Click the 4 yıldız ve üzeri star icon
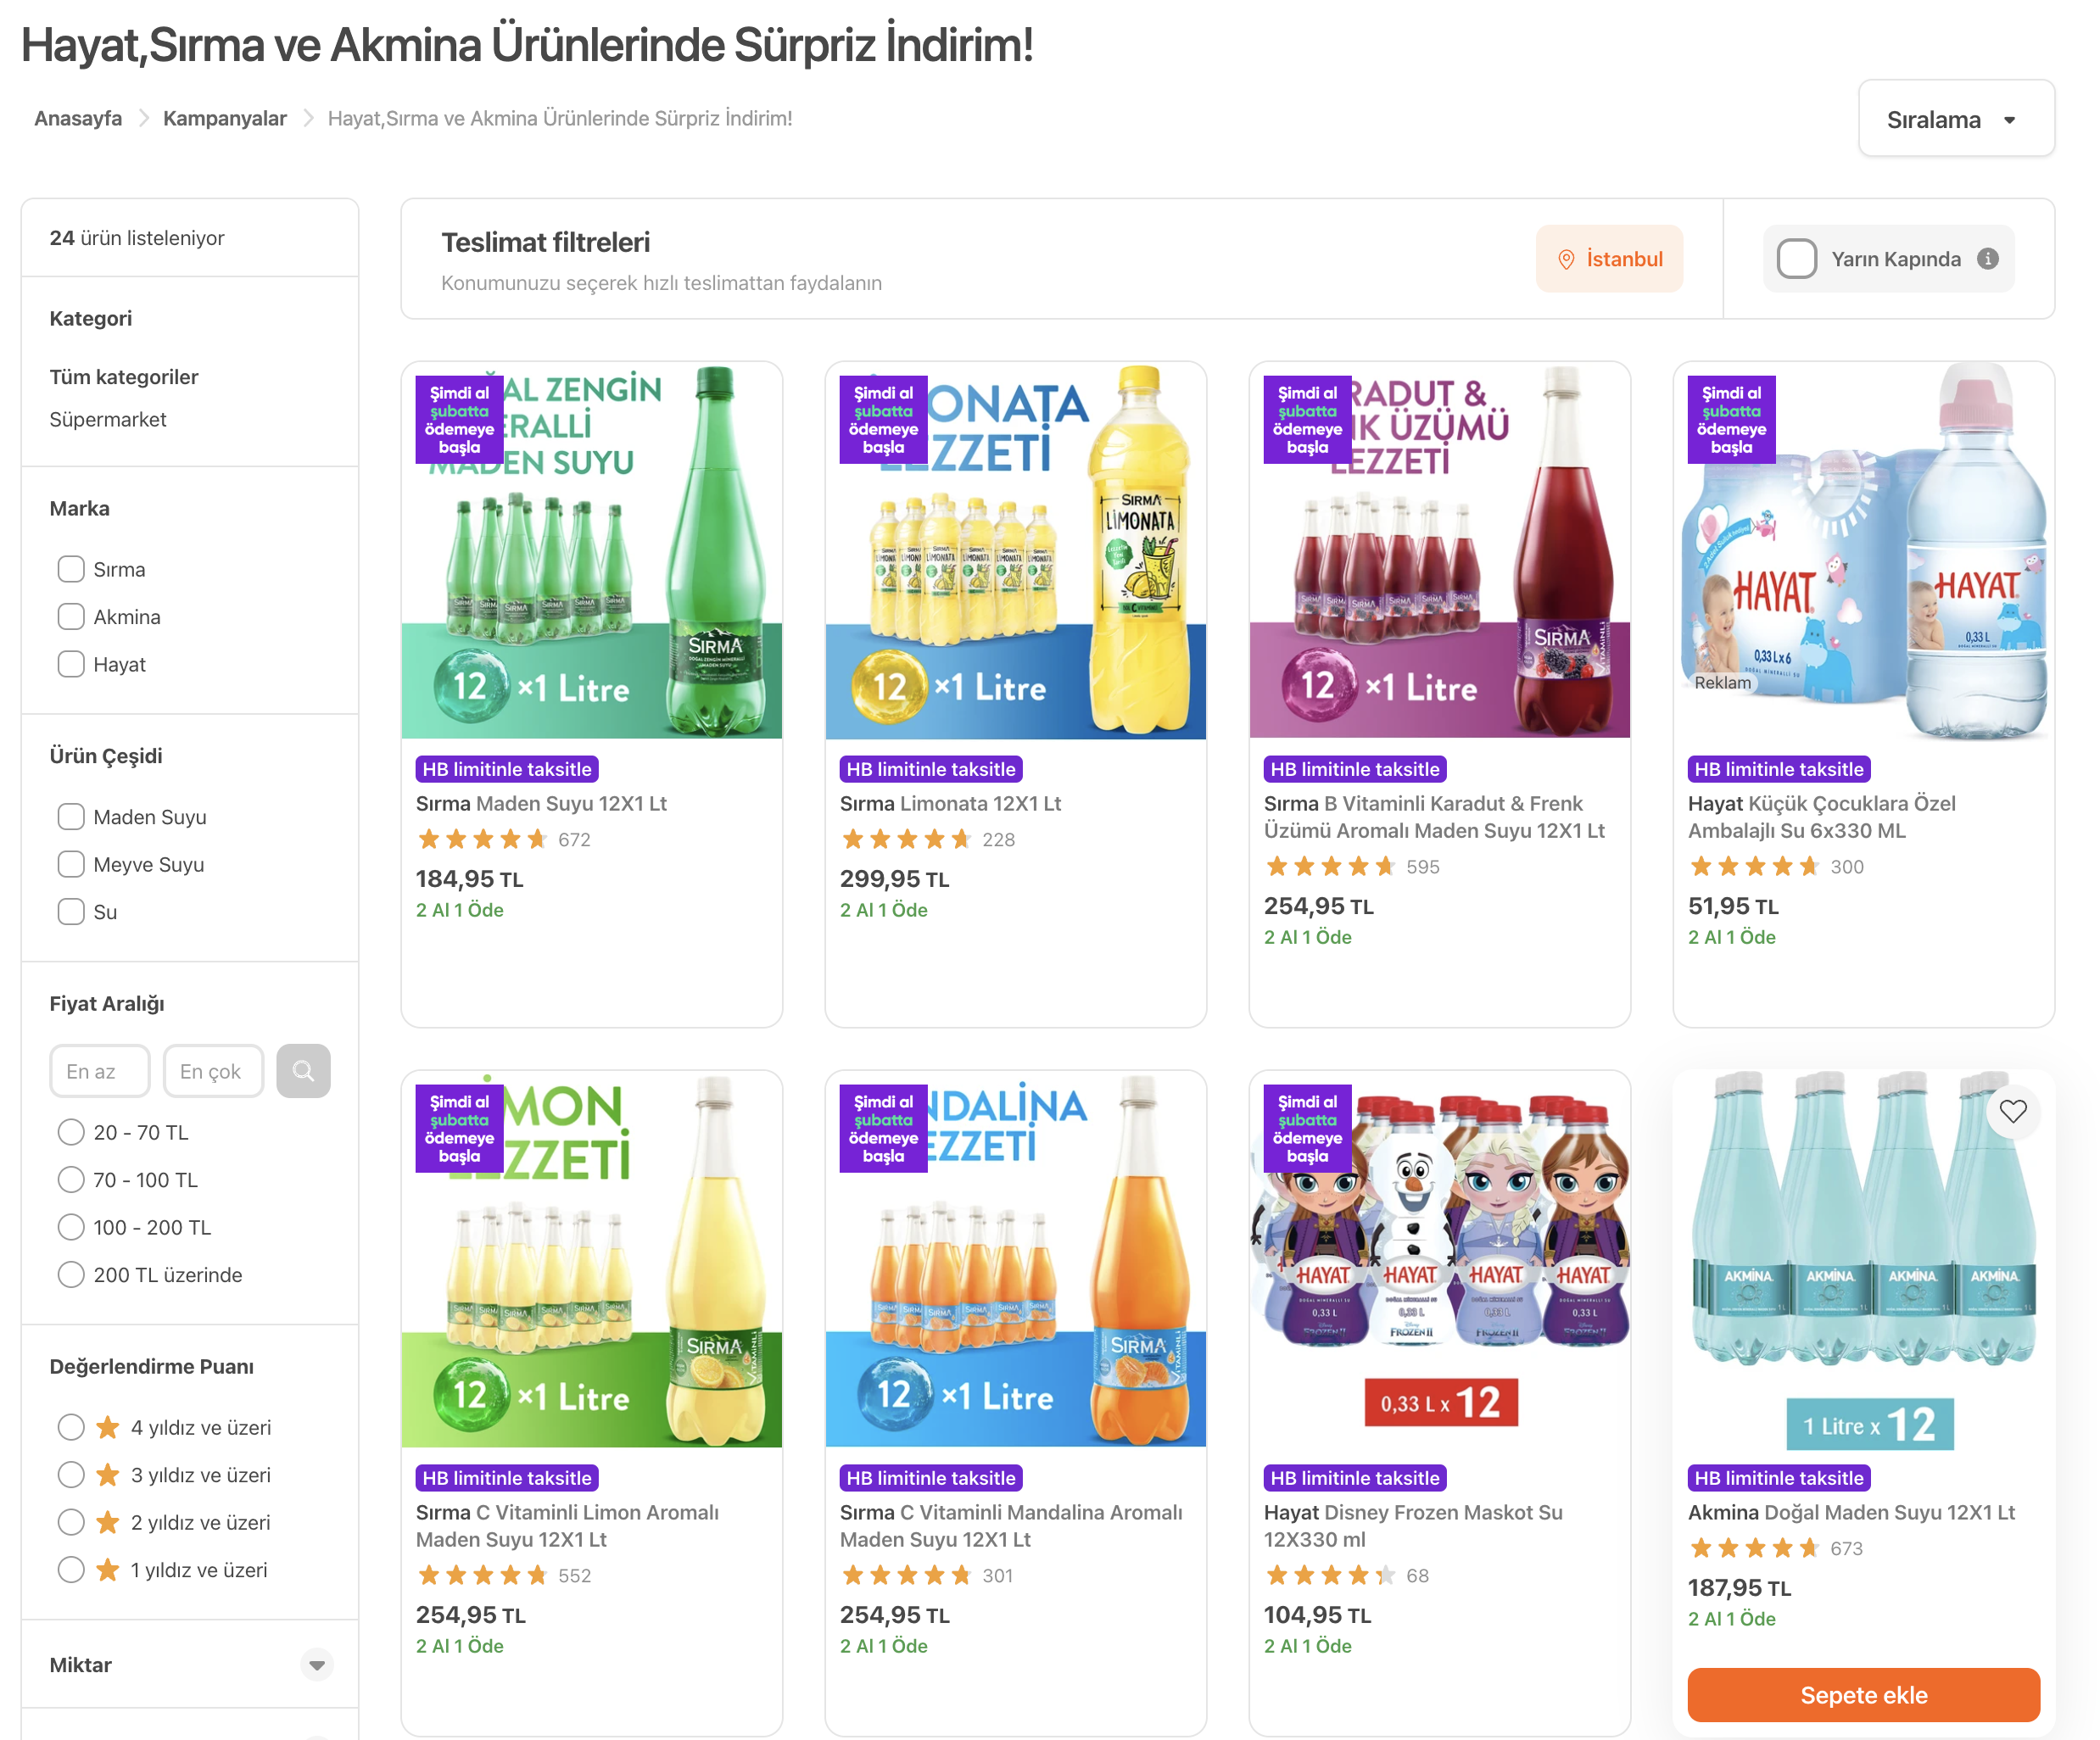Screen dimensions: 2100x1740 108,1427
